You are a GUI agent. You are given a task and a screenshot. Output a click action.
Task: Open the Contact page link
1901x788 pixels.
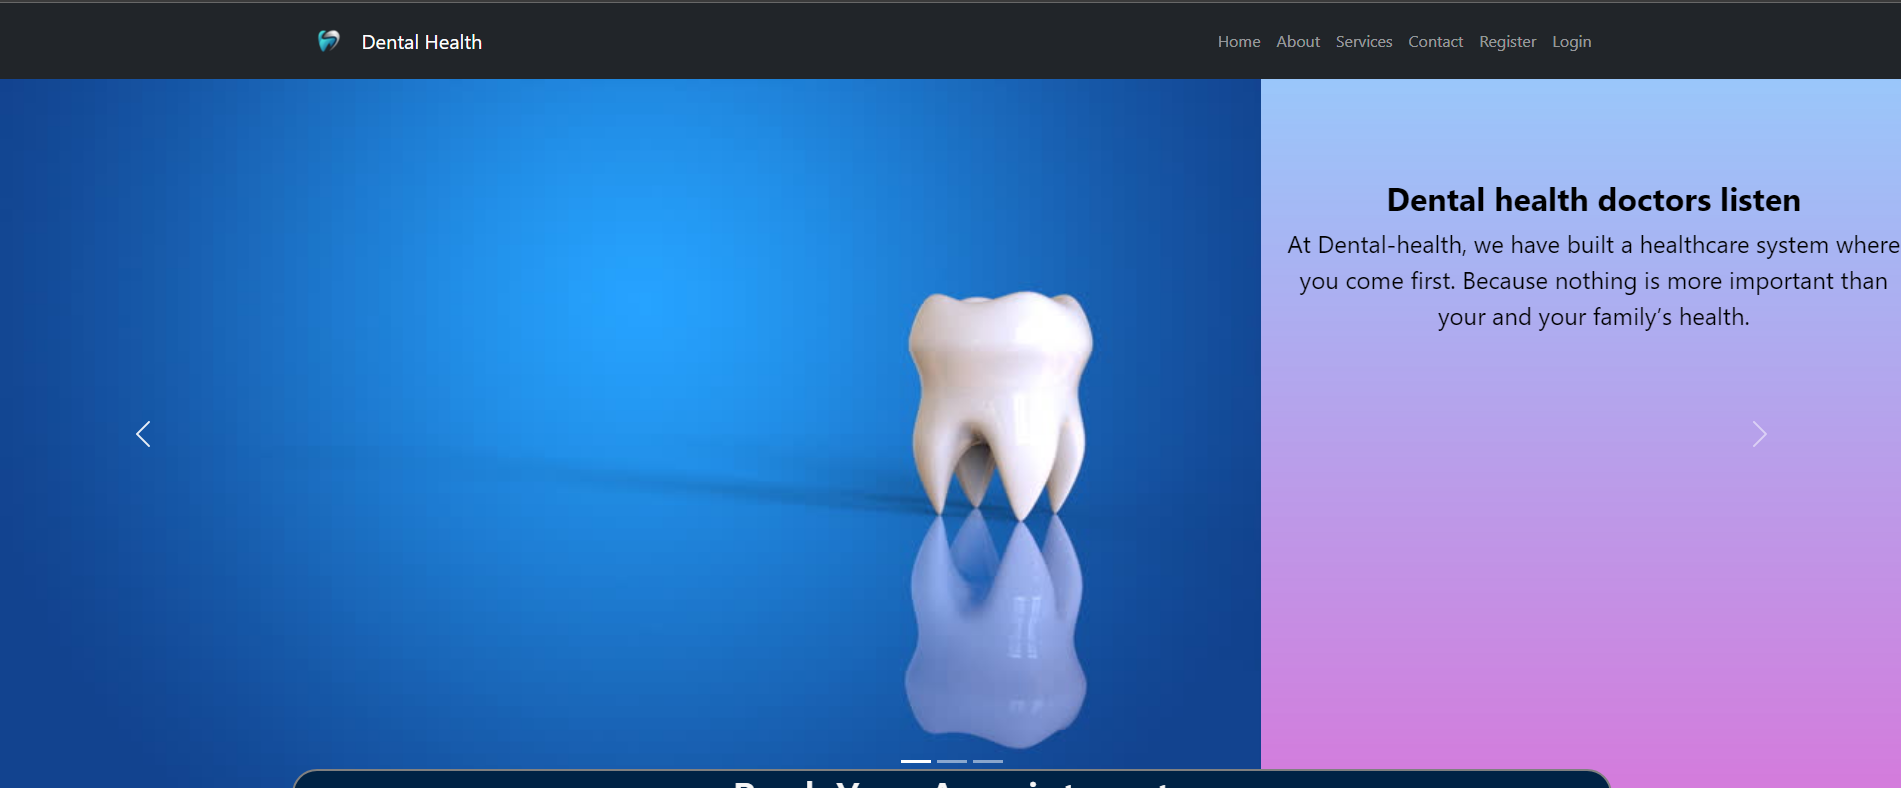pos(1435,42)
